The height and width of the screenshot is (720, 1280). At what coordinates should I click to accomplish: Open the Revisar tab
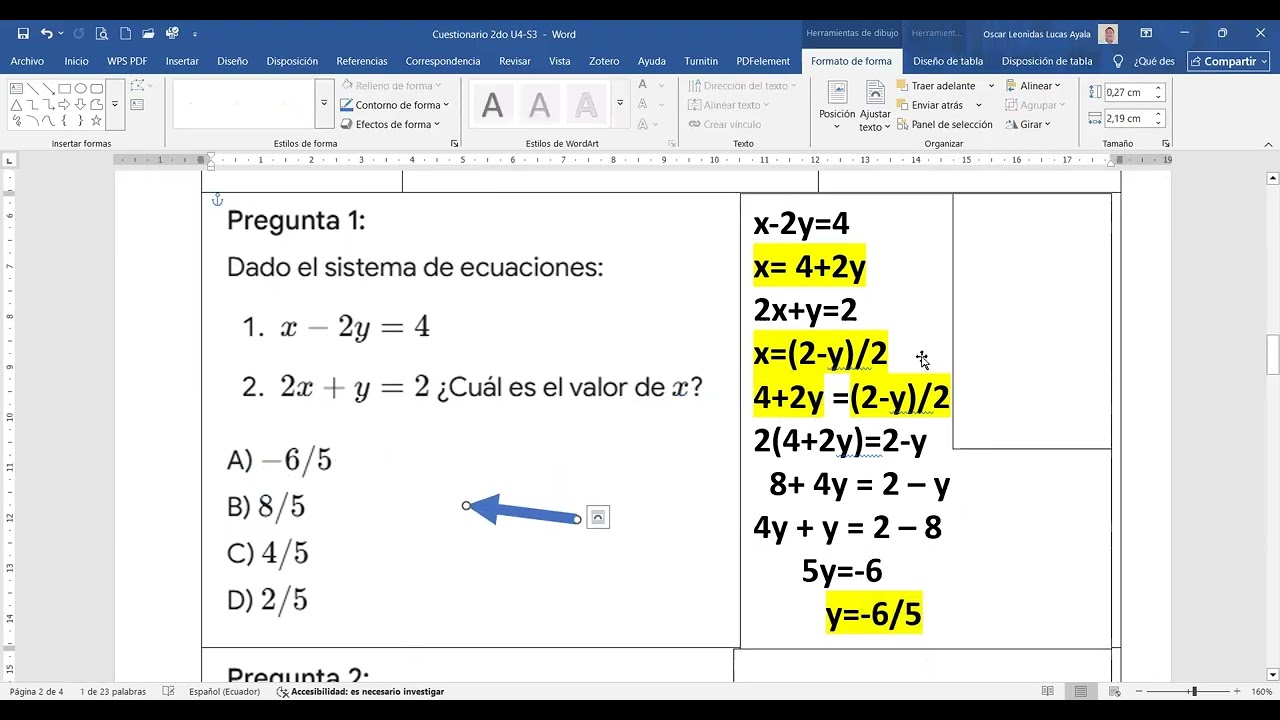tap(515, 61)
